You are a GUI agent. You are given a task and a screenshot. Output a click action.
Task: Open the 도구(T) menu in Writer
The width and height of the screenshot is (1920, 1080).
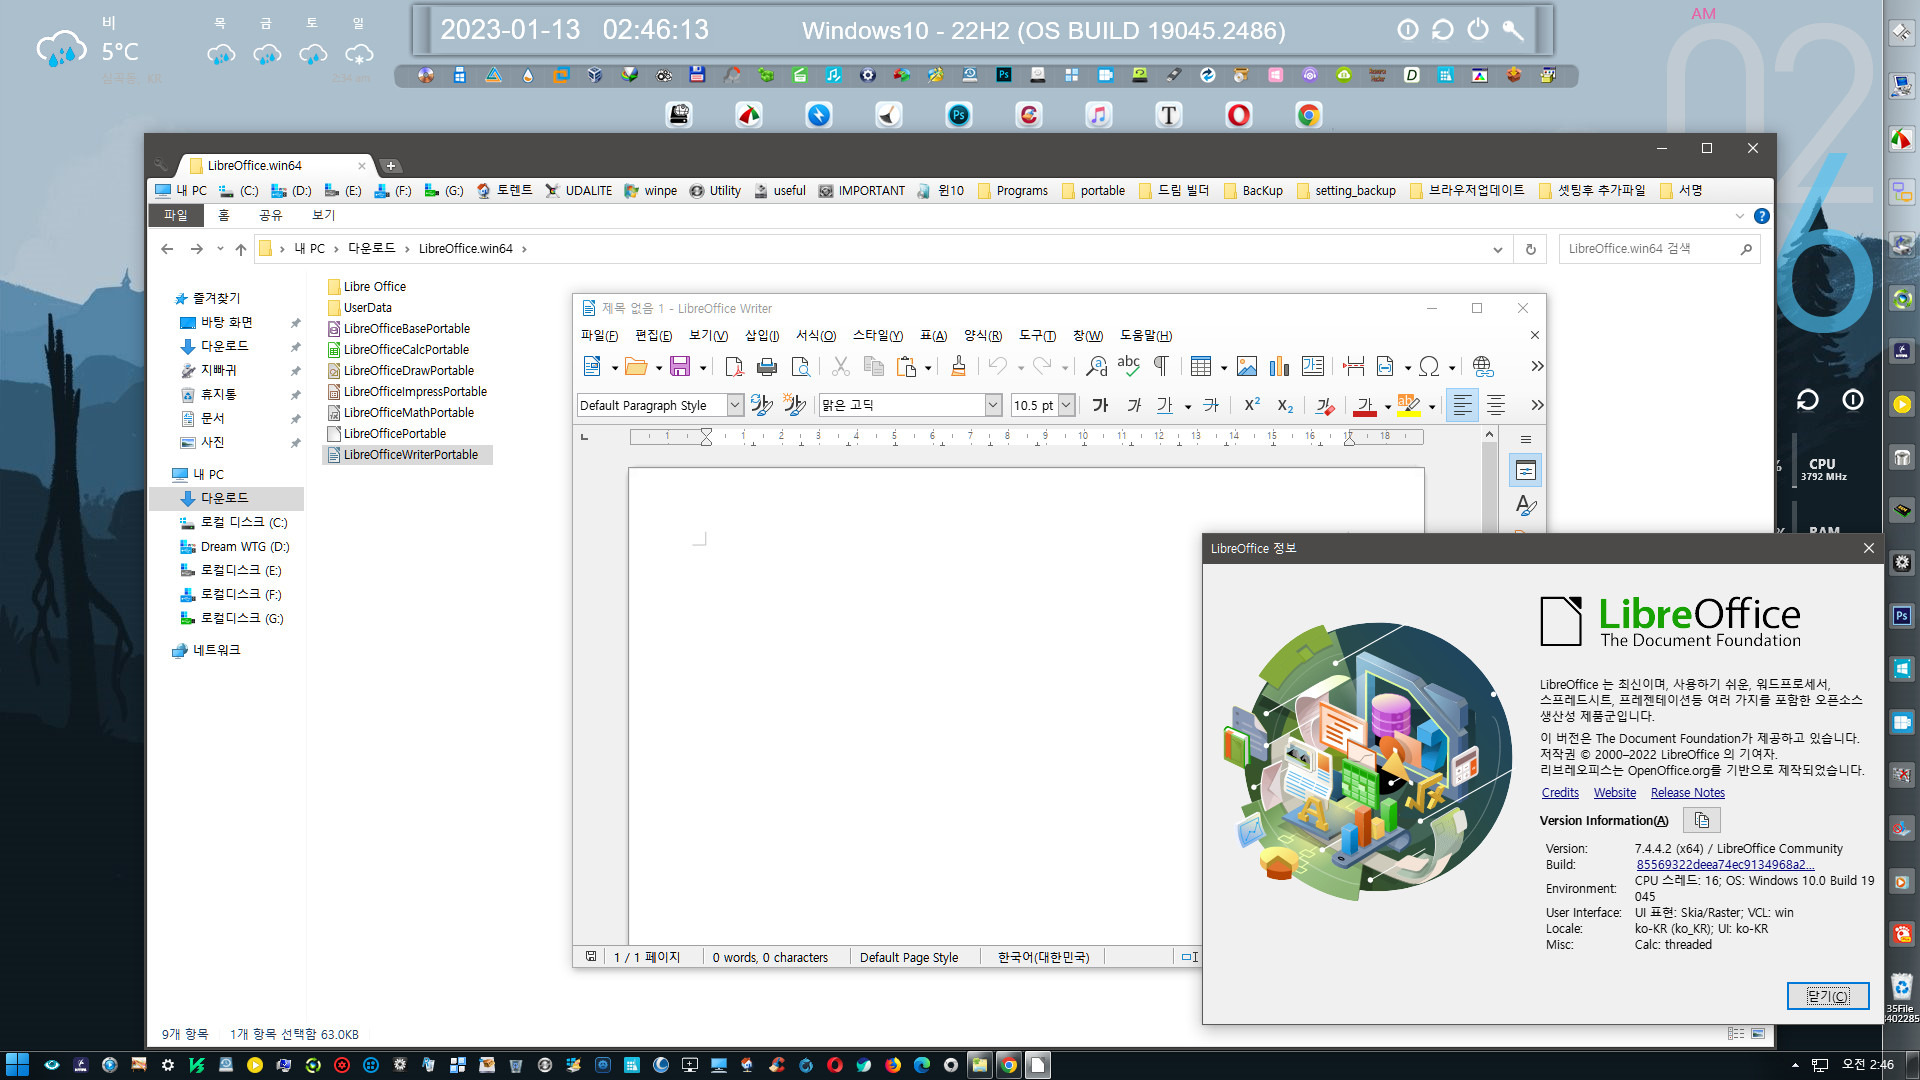[1037, 336]
